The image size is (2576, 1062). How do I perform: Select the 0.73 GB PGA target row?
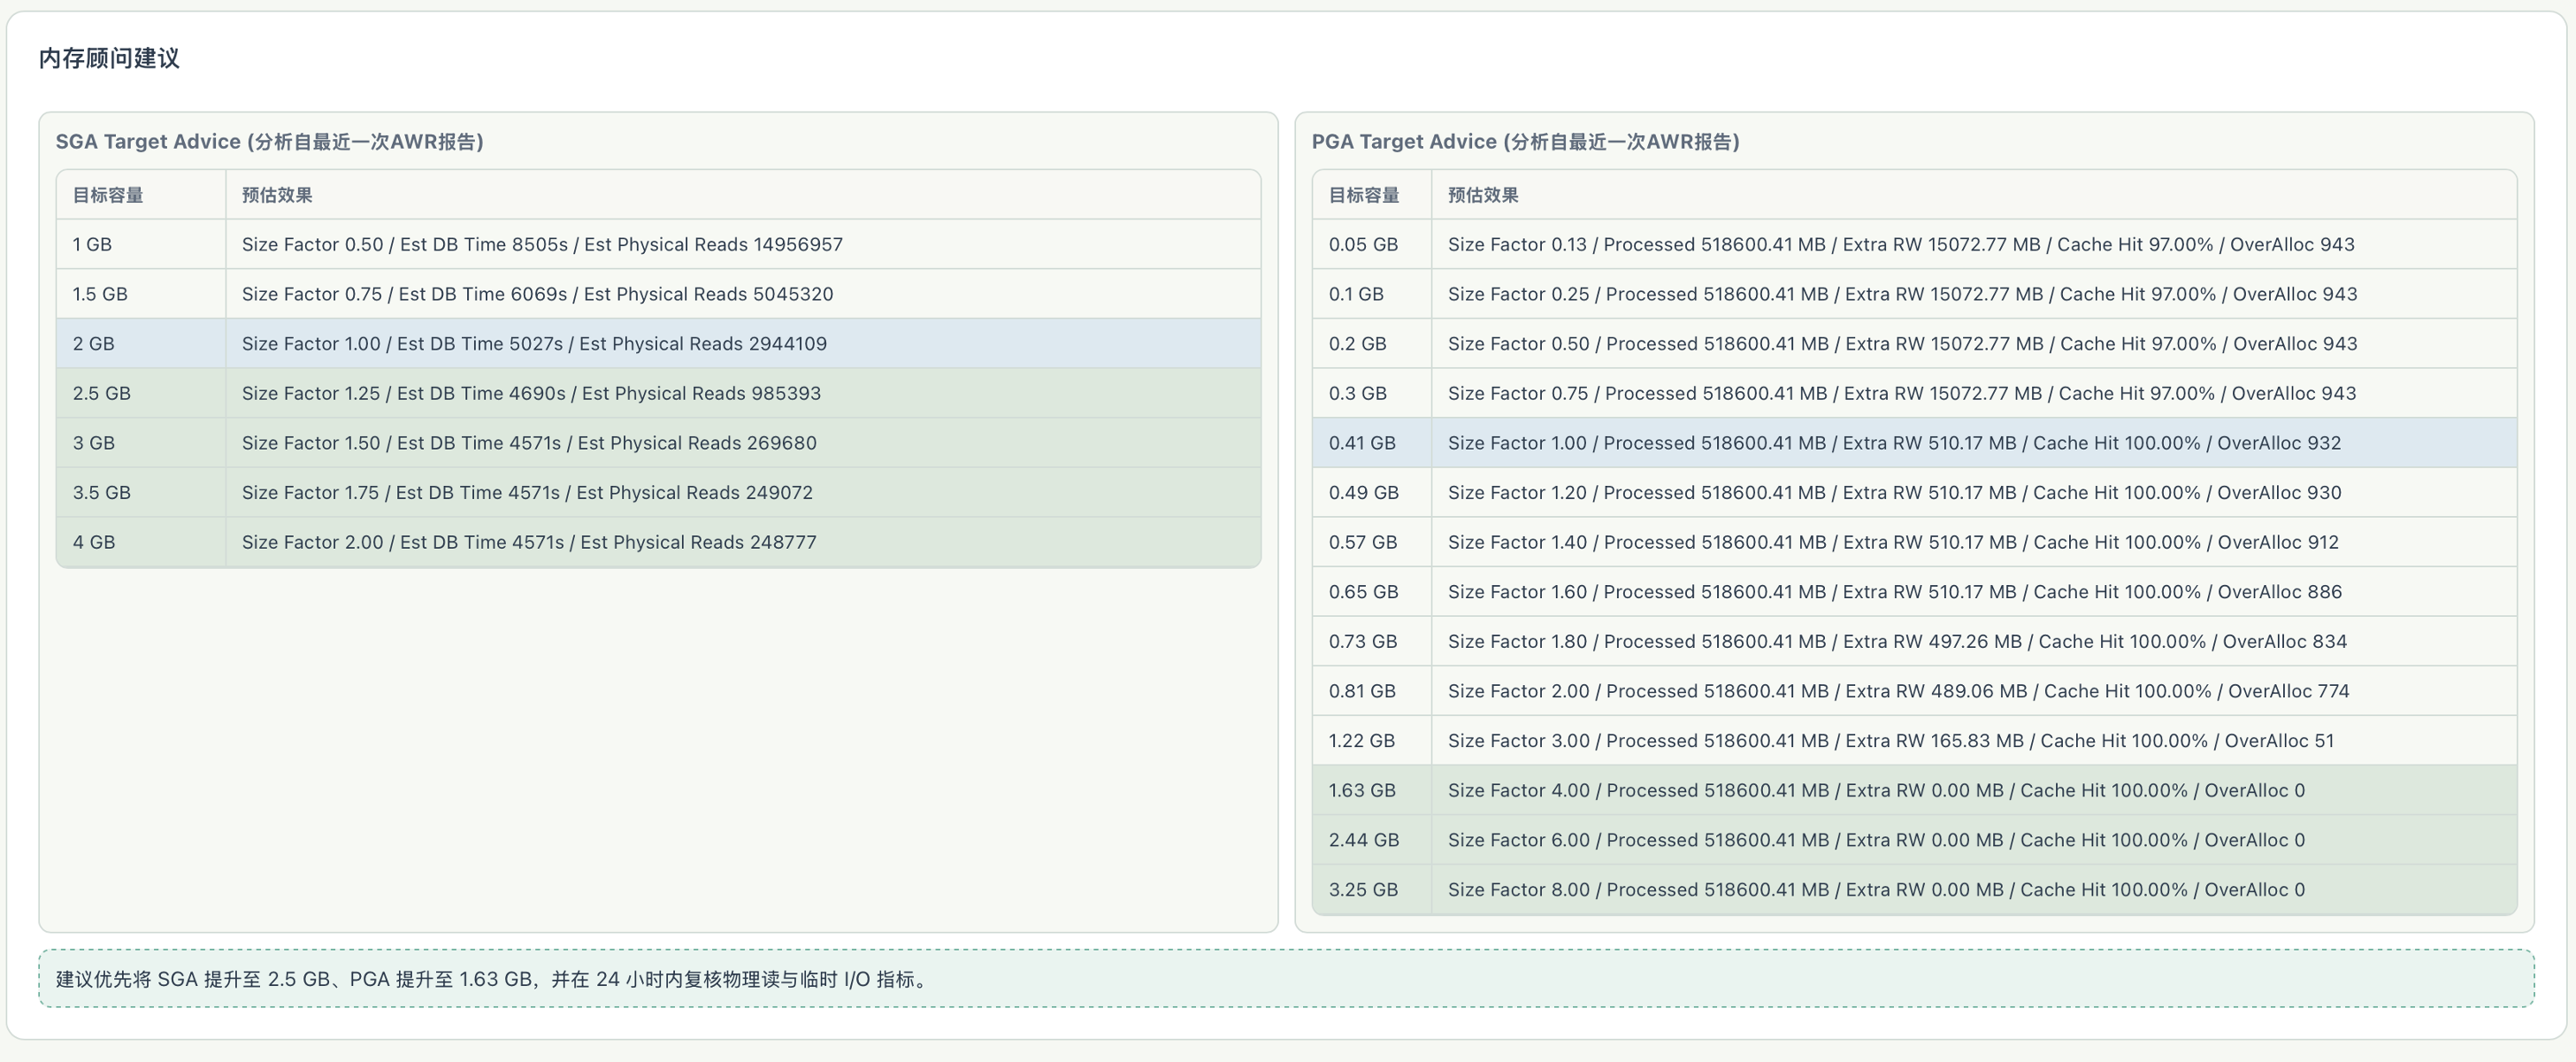1914,641
